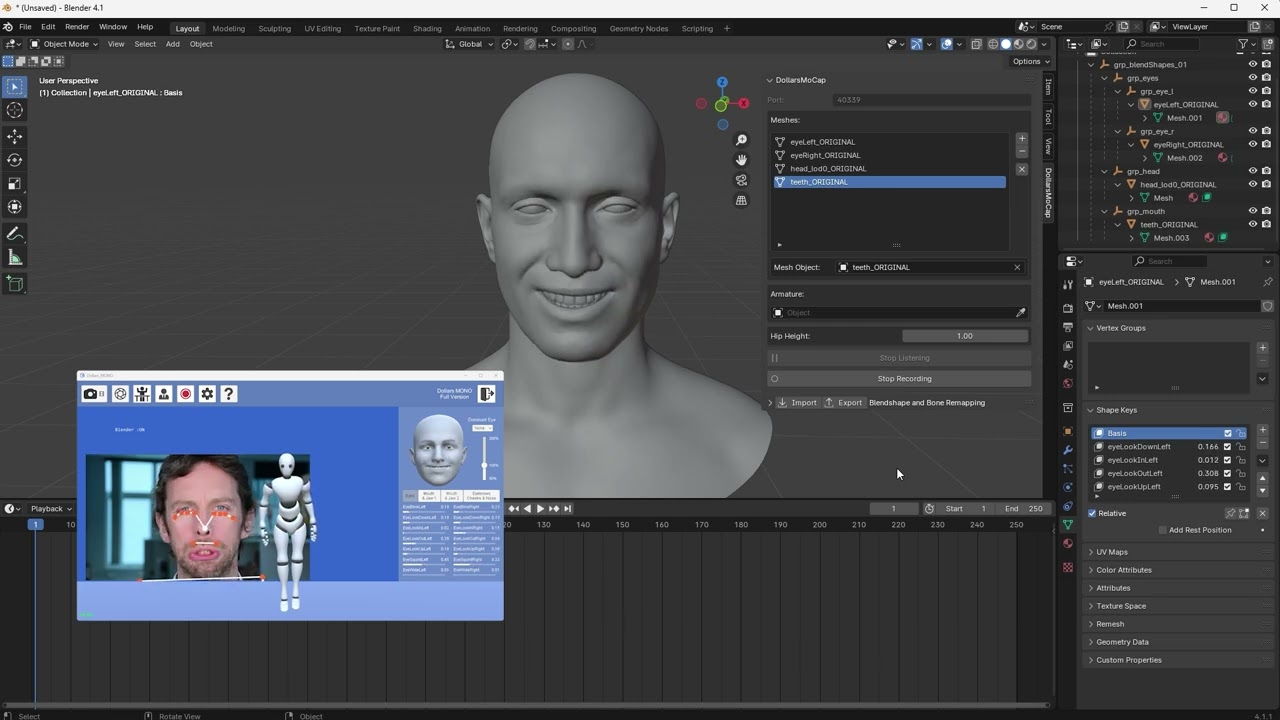Collapse the Vertex Groups panel
The image size is (1280, 720).
[1091, 328]
